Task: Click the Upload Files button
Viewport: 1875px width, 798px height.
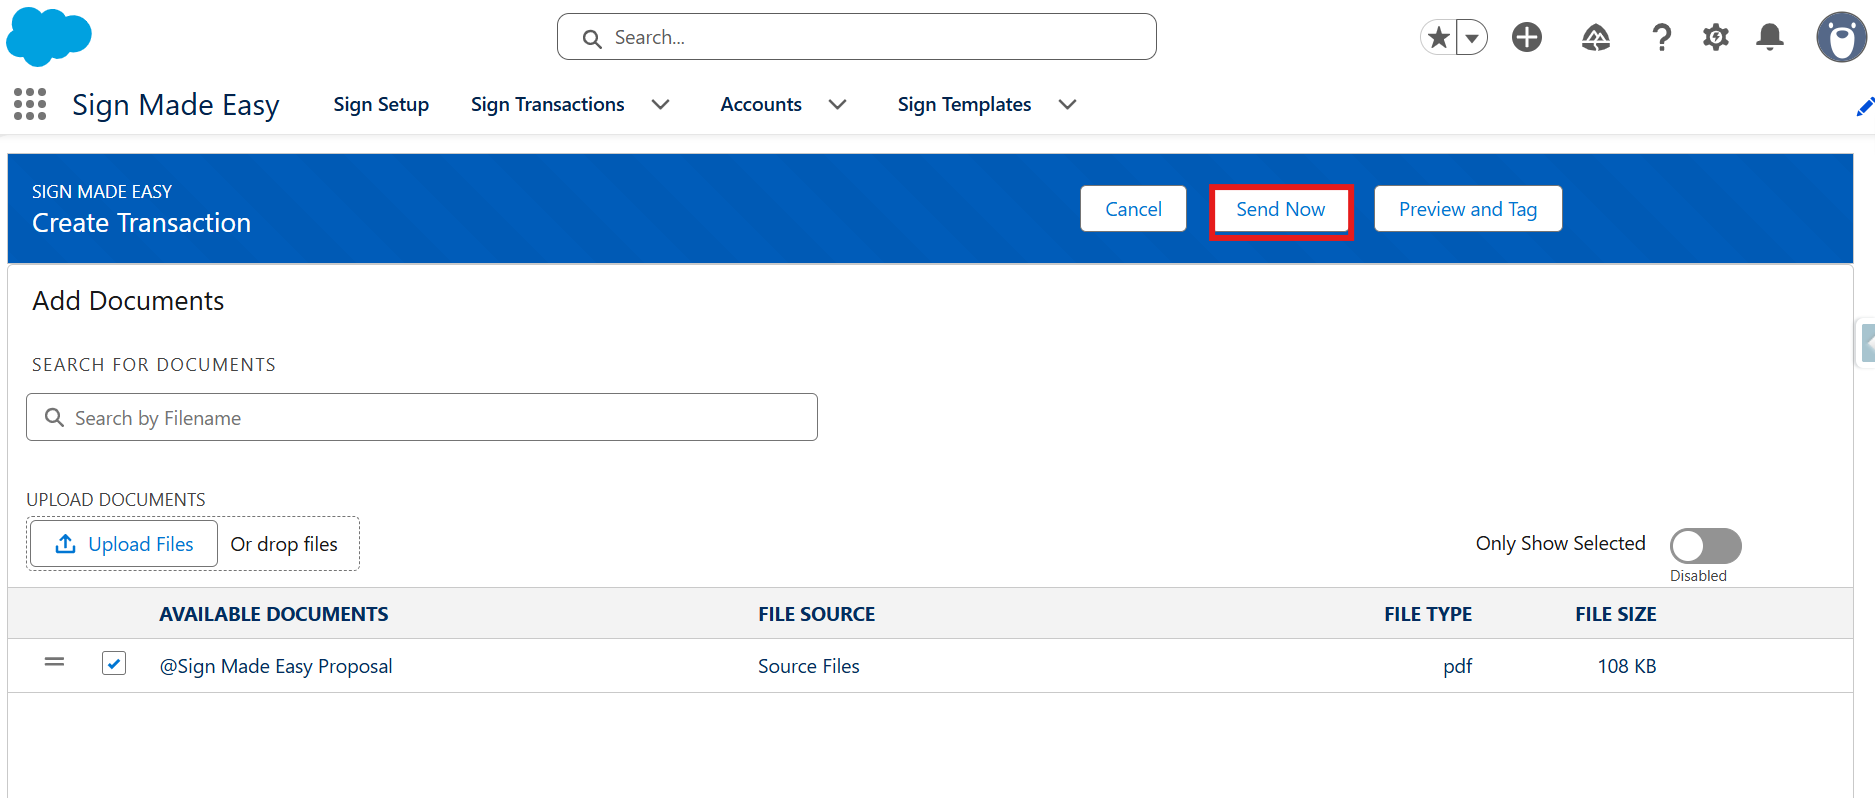Action: point(124,544)
